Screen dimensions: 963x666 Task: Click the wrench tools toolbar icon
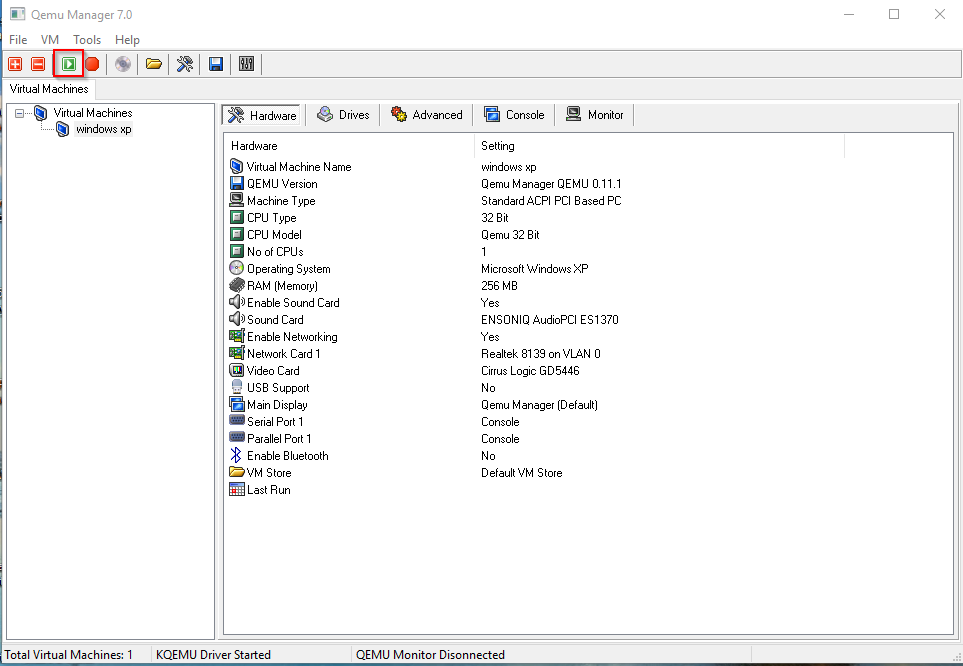pos(185,64)
